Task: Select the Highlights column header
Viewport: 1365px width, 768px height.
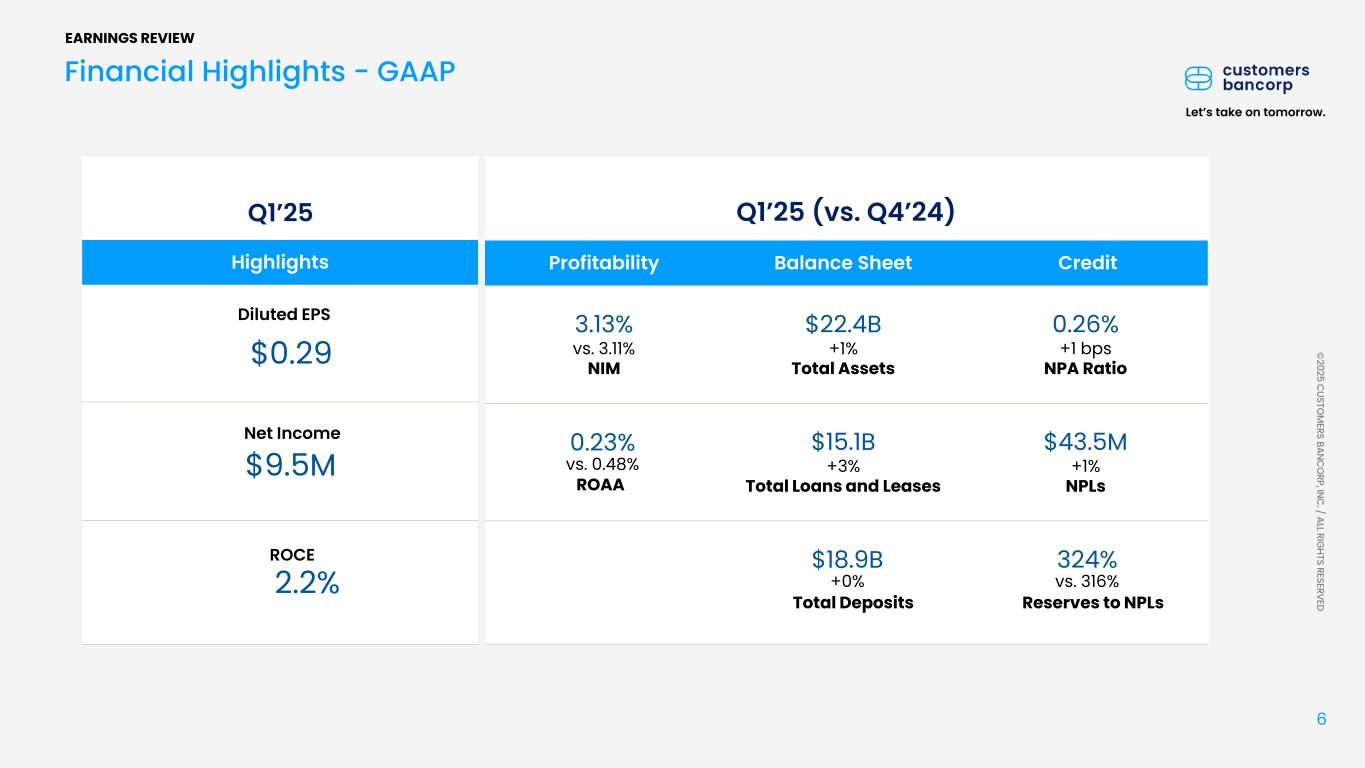Action: click(x=280, y=262)
